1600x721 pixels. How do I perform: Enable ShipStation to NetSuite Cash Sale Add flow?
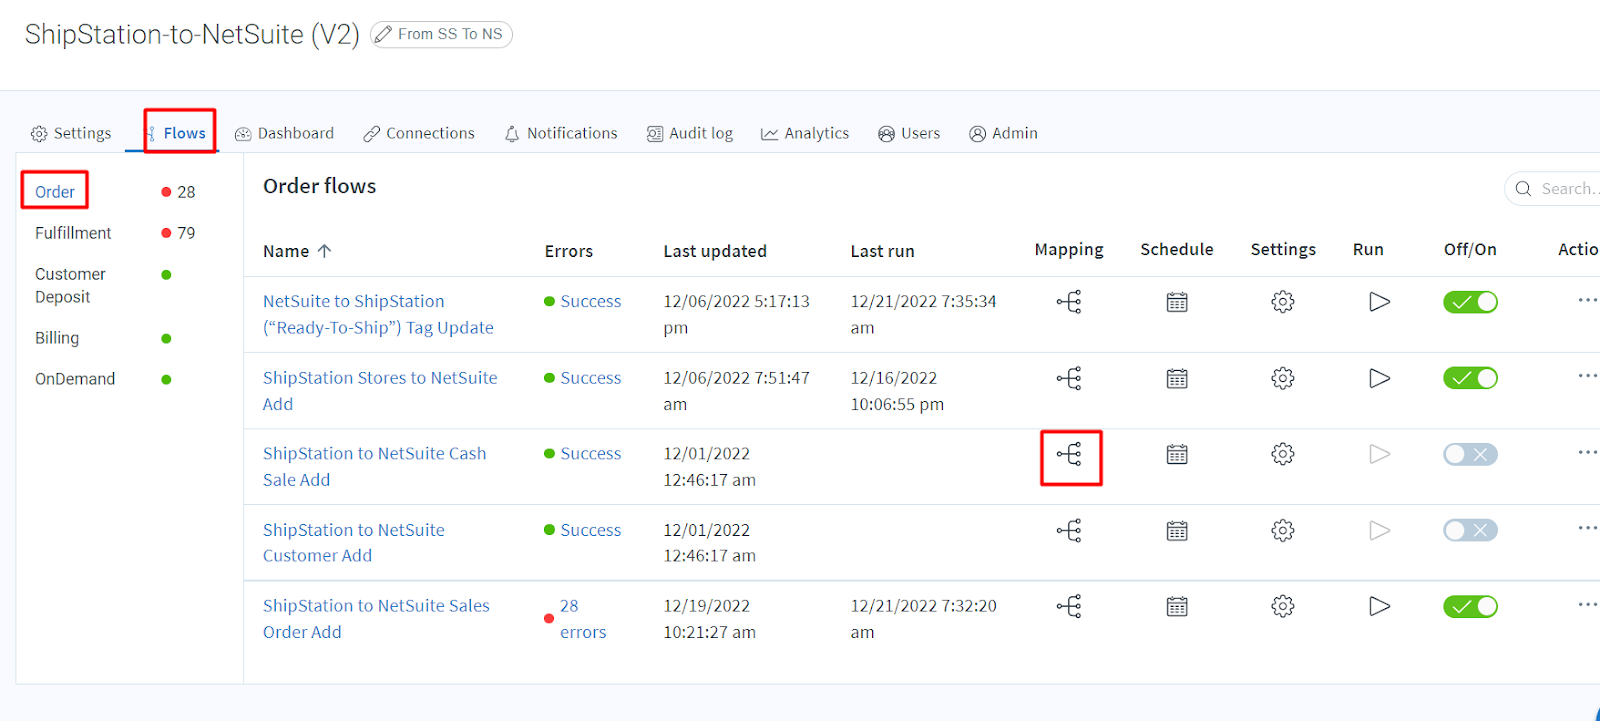point(1470,454)
